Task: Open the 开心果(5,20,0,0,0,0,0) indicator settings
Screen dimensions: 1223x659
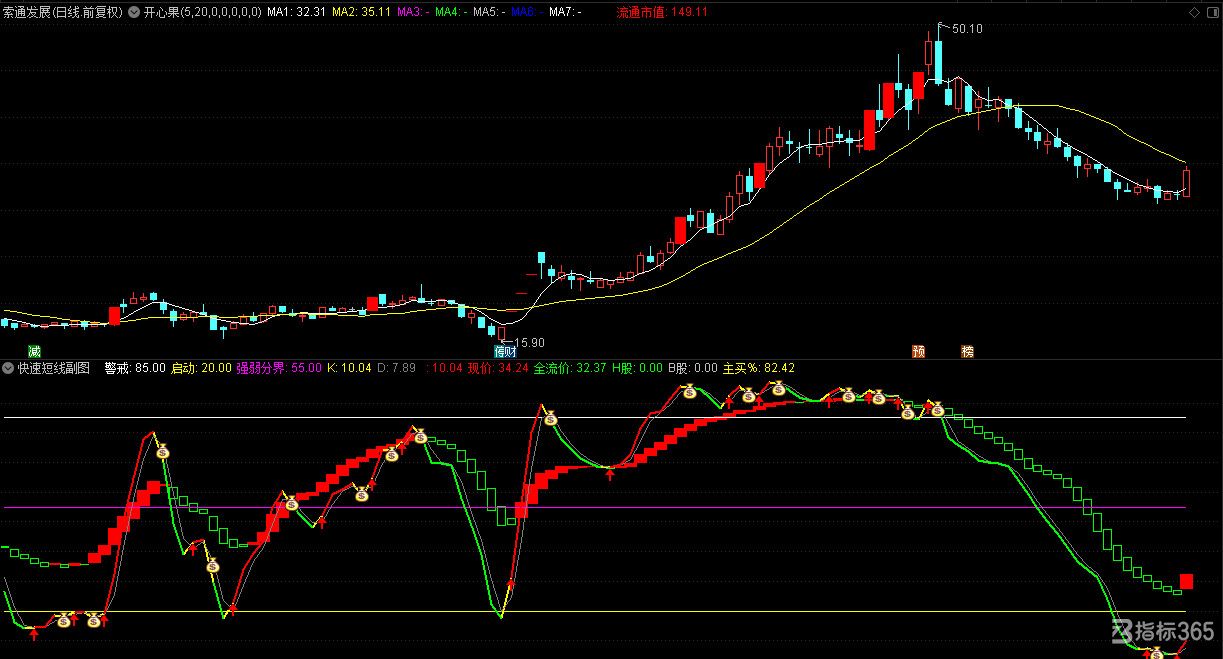Action: 204,12
